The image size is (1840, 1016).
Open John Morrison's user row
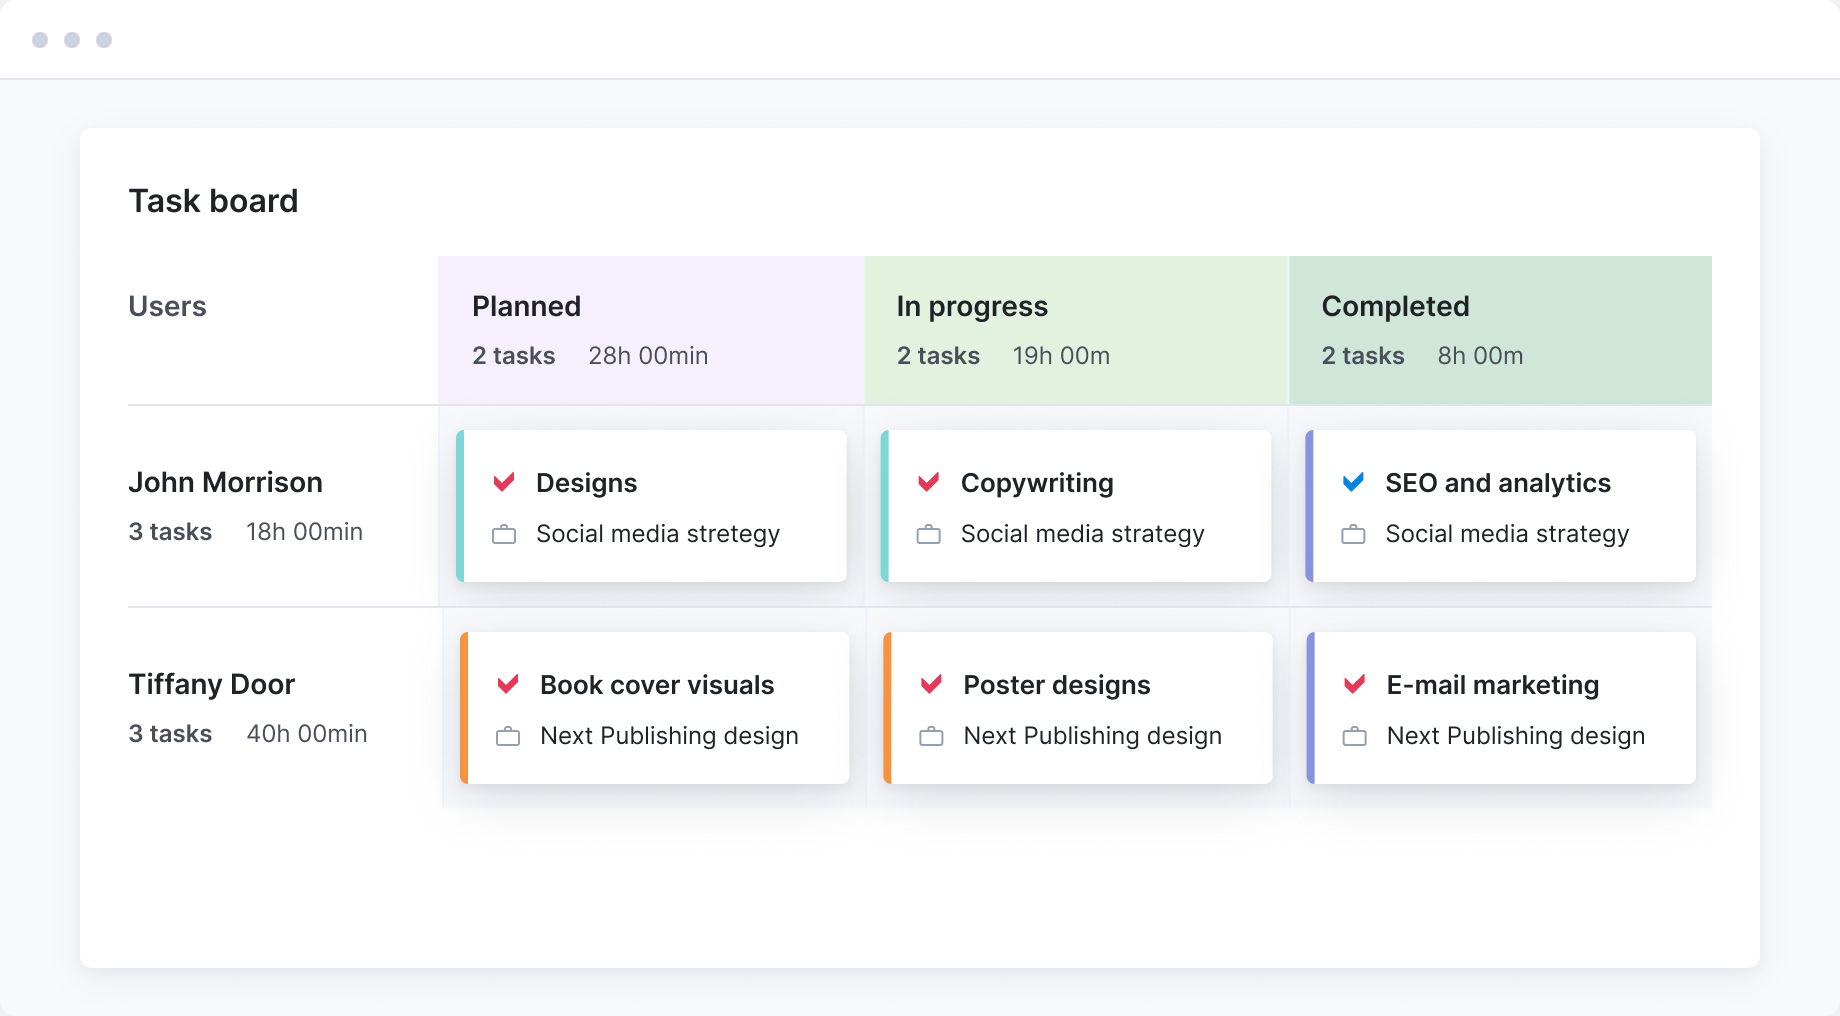[225, 482]
